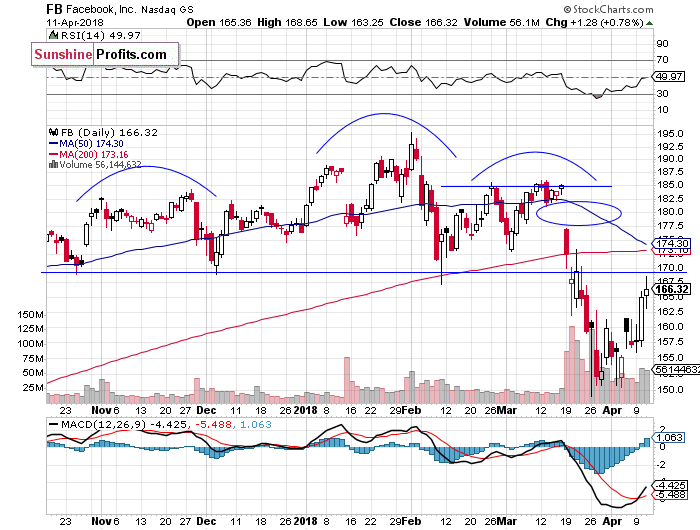Click the Close 166.32 value
This screenshot has width=700, height=530.
point(423,22)
